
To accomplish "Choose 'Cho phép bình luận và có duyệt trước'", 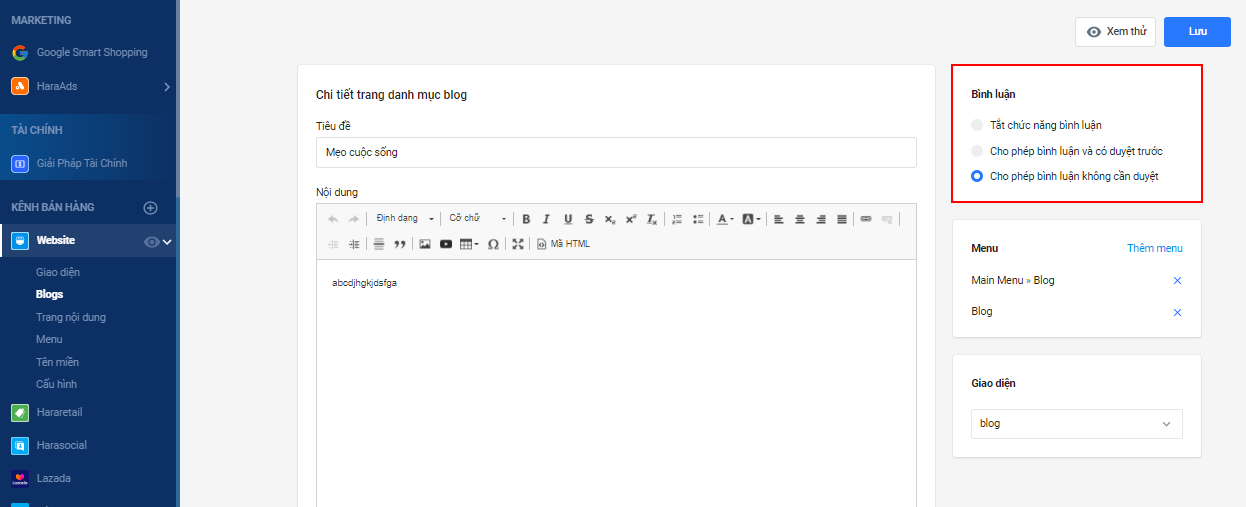I will (x=977, y=151).
